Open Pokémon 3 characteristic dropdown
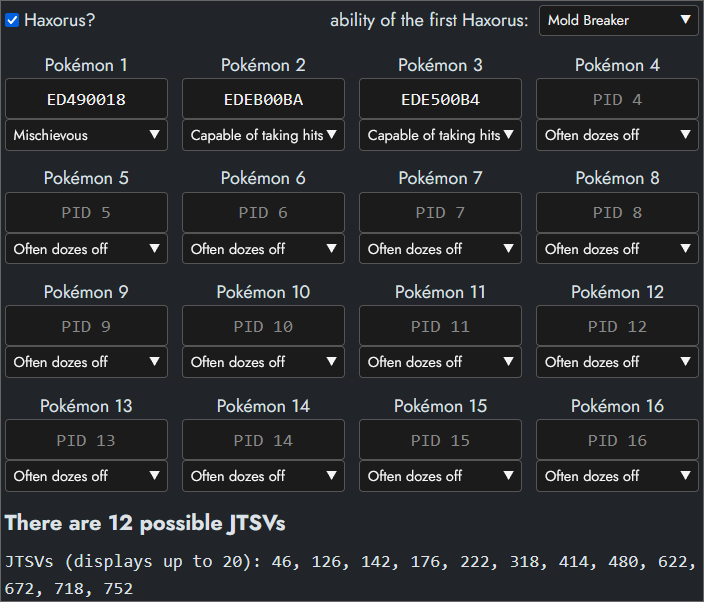This screenshot has height=602, width=704. pyautogui.click(x=440, y=135)
